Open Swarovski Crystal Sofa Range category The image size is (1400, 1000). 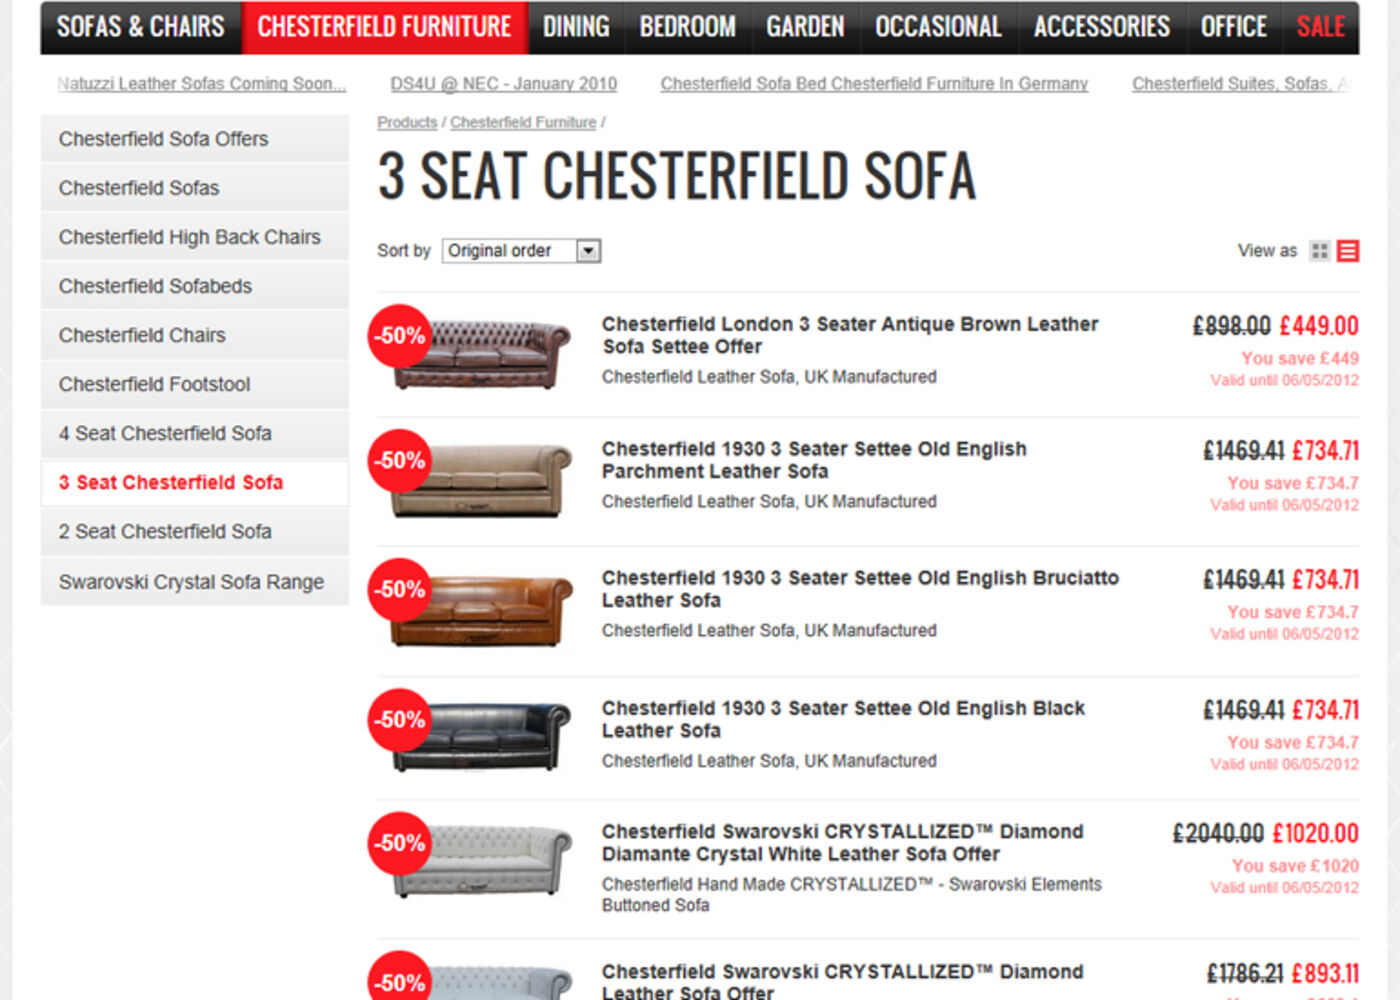click(191, 582)
